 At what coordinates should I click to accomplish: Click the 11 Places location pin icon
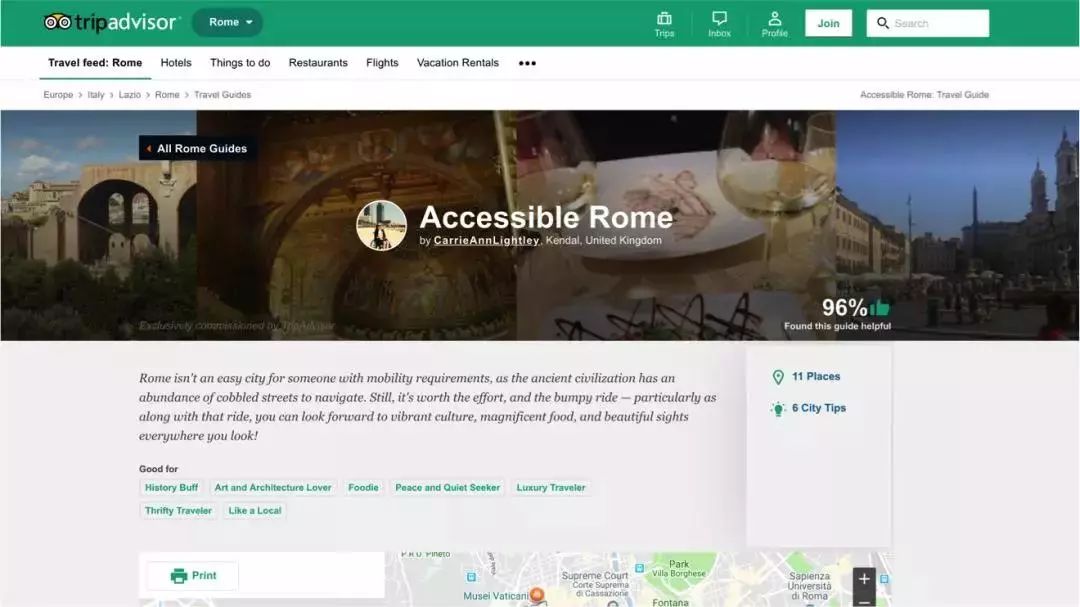[x=778, y=377]
